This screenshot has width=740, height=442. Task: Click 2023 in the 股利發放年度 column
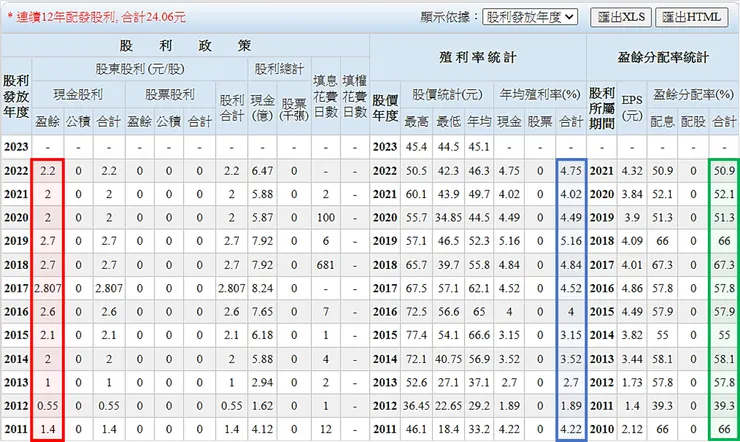coord(17,147)
